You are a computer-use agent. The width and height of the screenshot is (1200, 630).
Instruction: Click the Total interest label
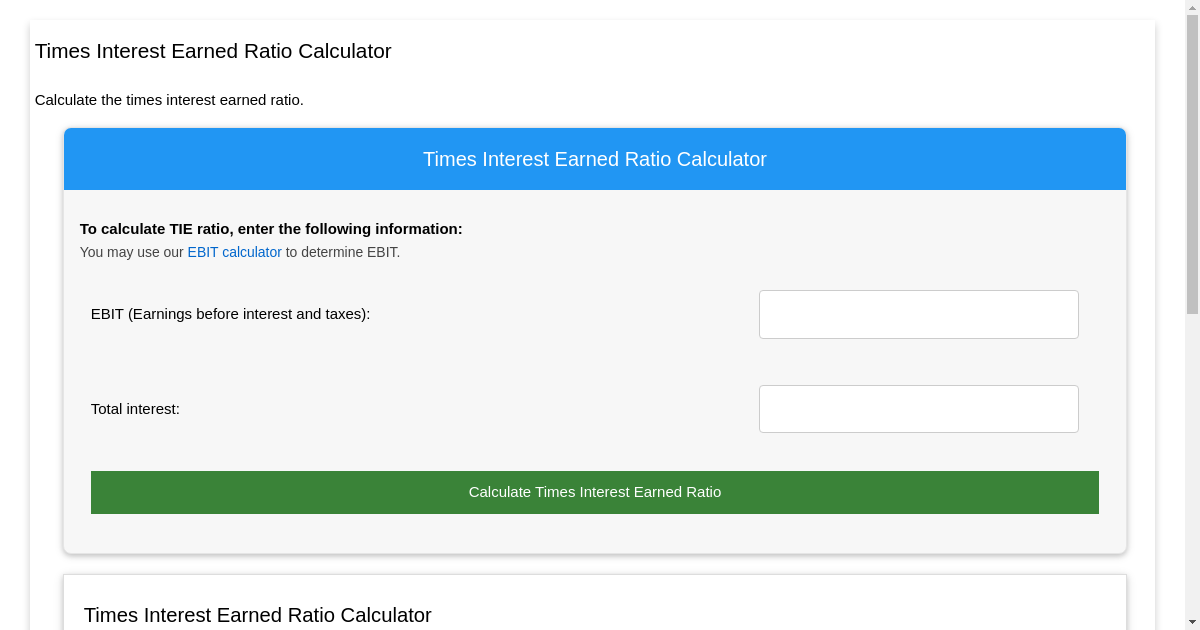pos(135,409)
